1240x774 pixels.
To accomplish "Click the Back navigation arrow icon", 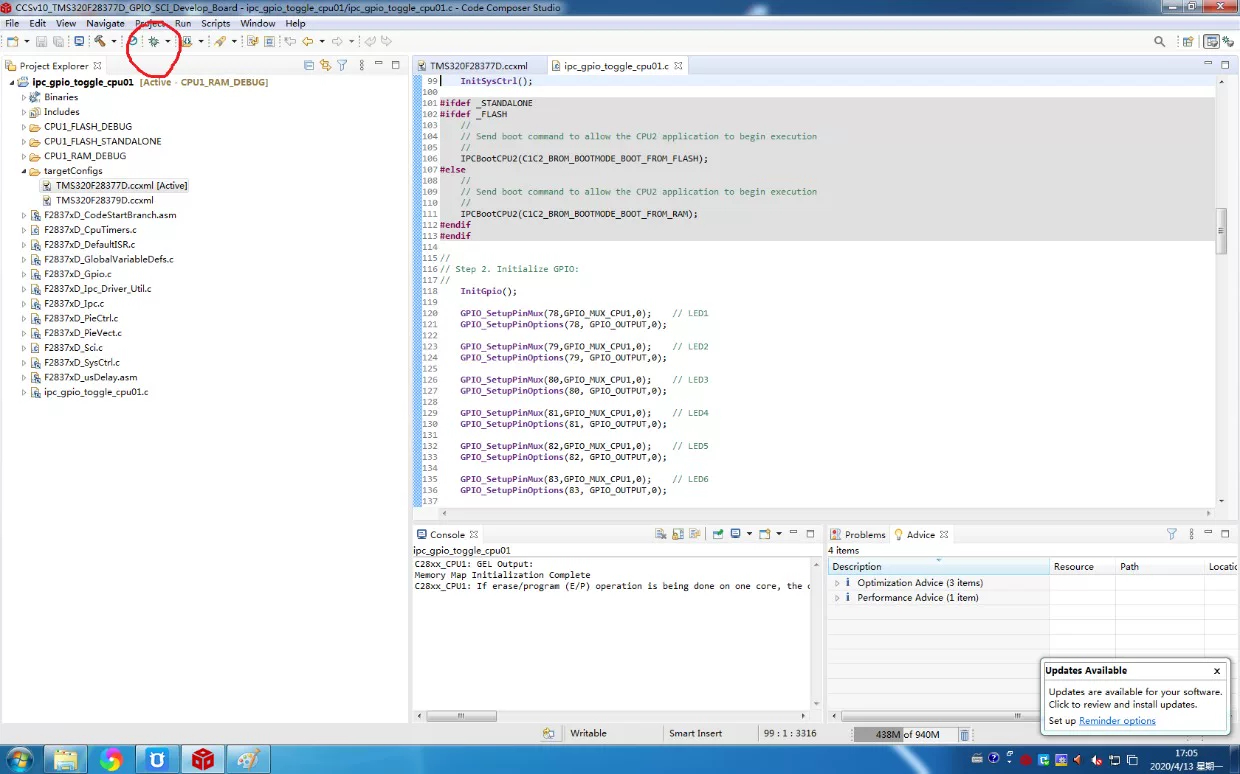I will click(x=307, y=41).
